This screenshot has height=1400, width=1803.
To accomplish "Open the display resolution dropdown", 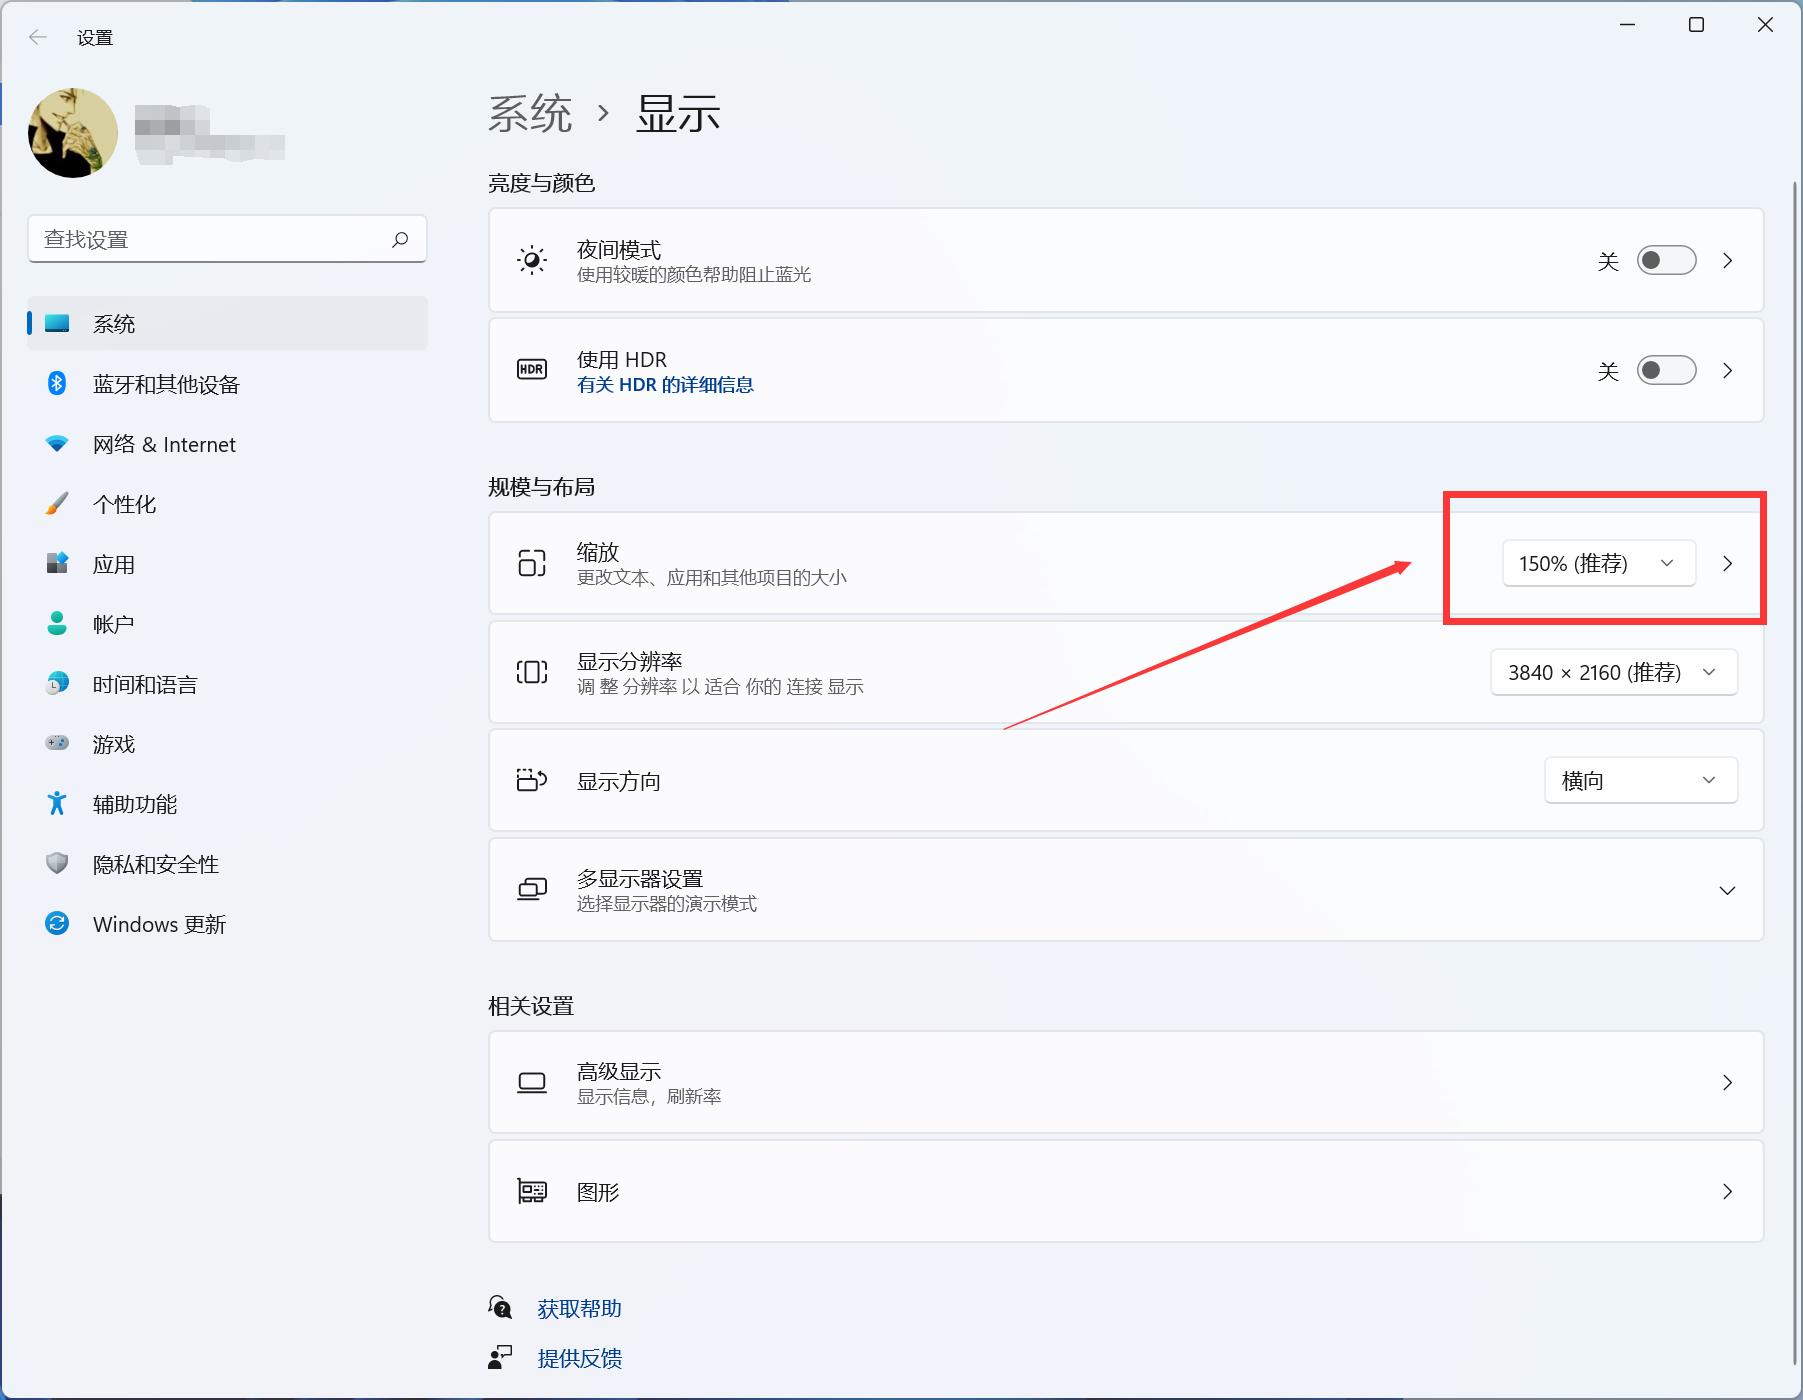I will pos(1612,672).
